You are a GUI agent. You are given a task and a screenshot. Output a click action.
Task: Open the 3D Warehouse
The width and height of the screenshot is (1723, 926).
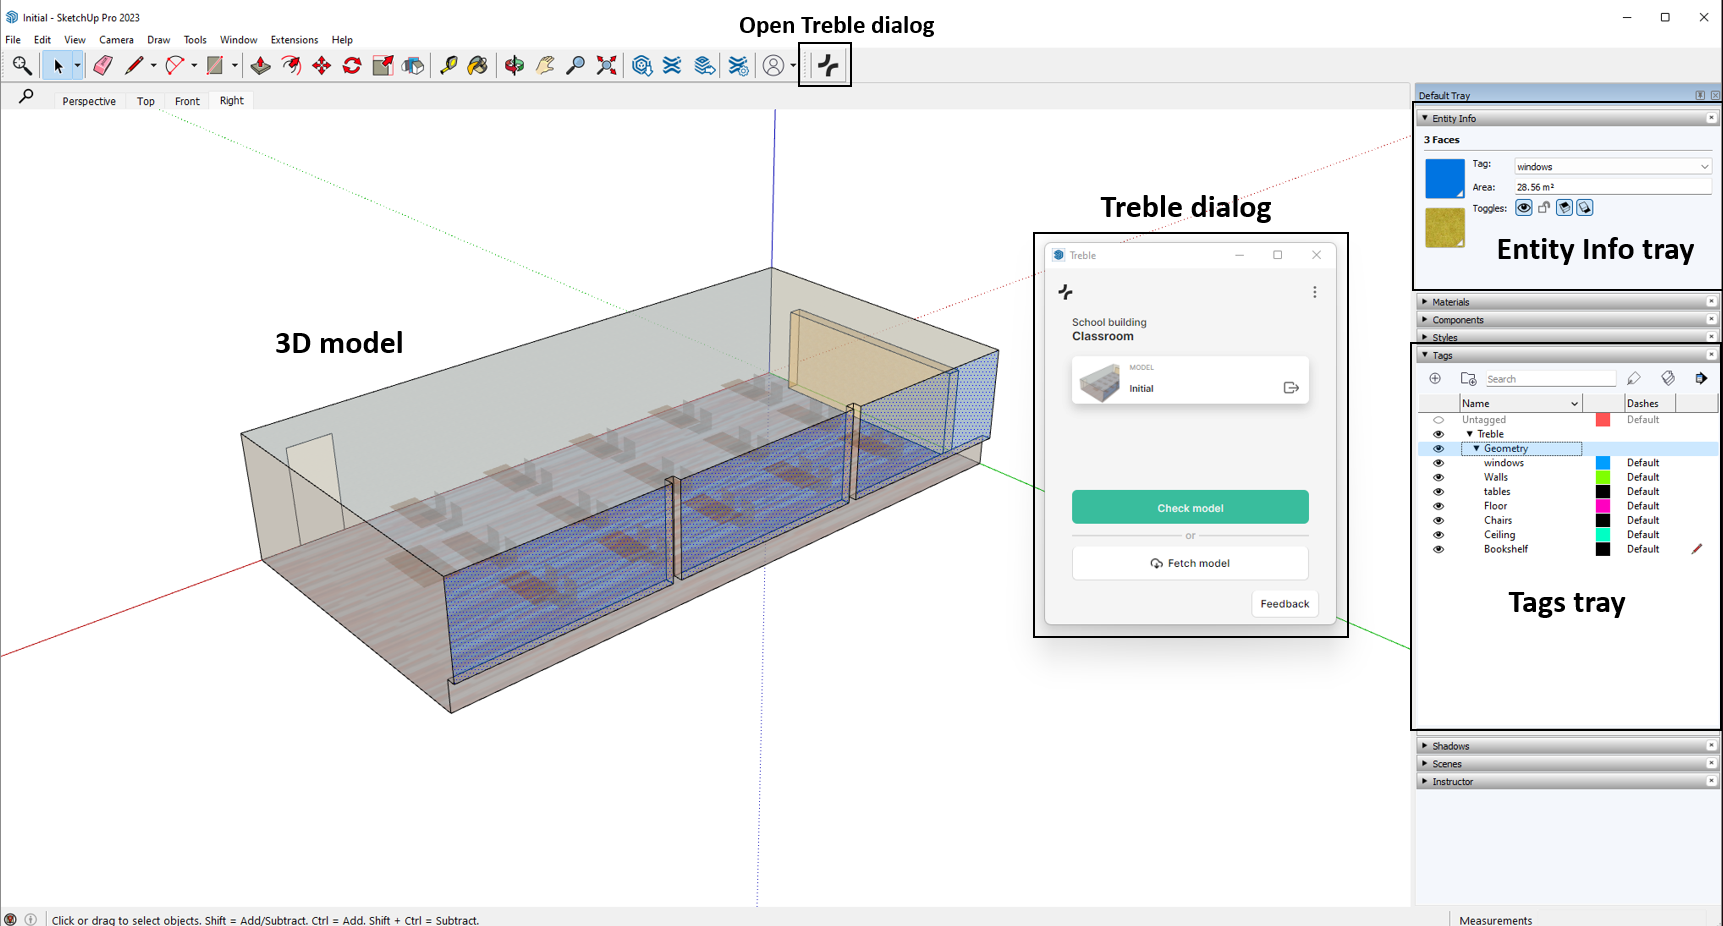[642, 66]
